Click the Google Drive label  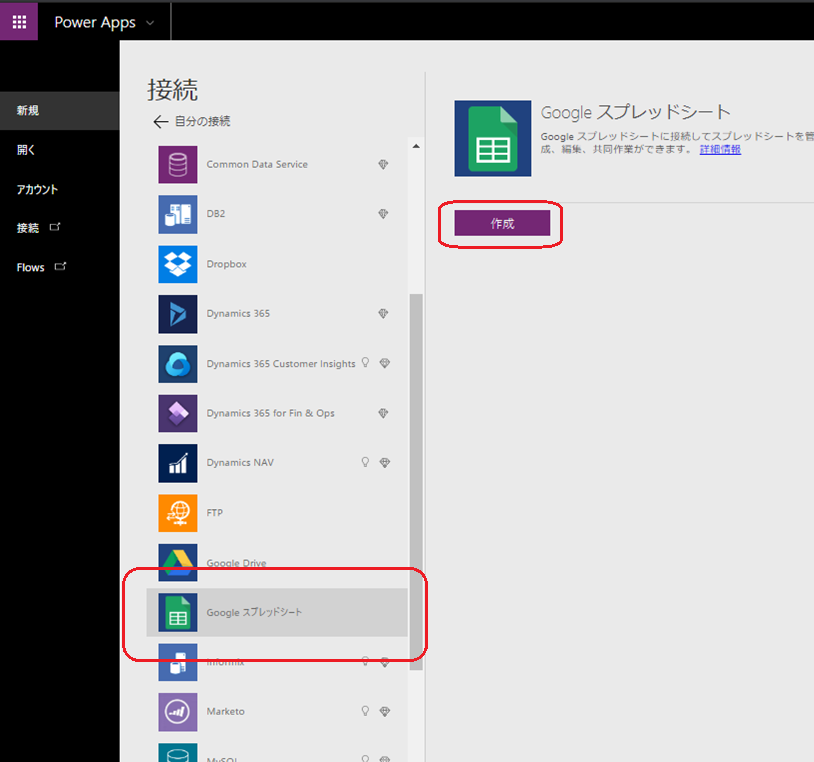(236, 563)
